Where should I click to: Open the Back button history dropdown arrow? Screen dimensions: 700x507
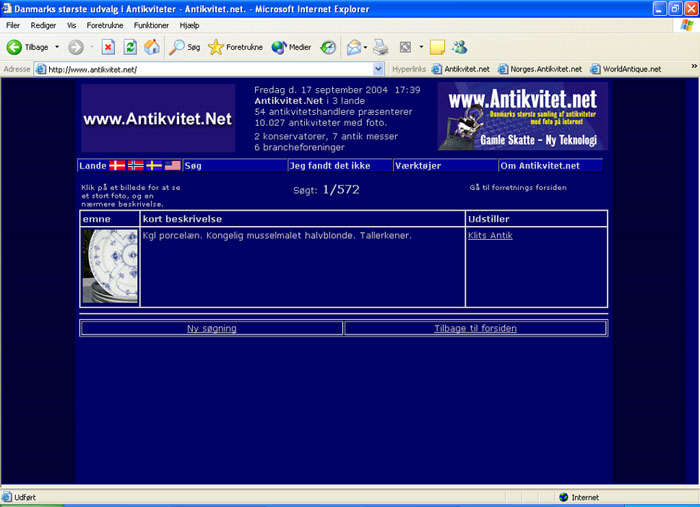point(57,47)
